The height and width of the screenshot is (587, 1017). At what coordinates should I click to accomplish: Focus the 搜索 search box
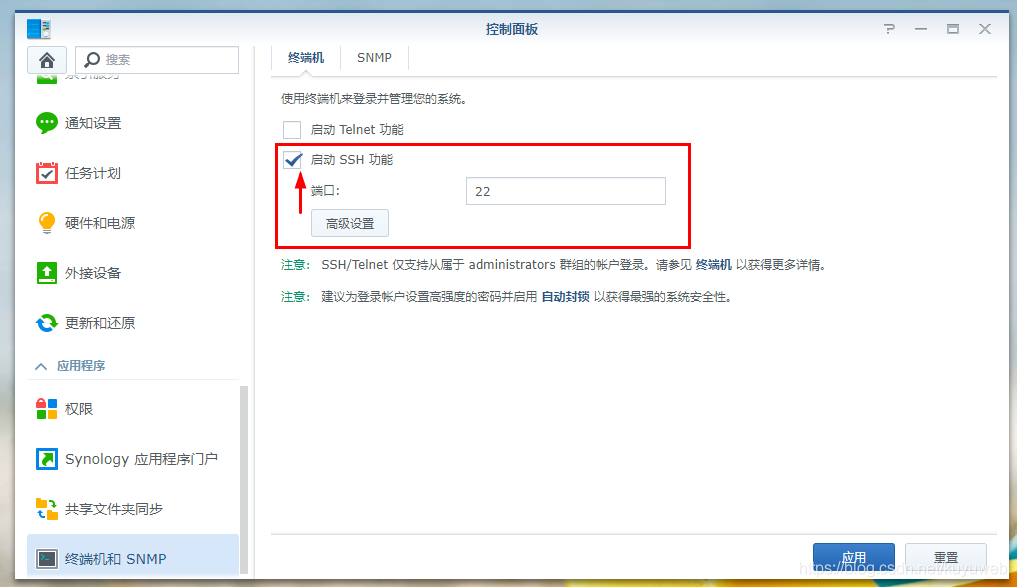pyautogui.click(x=157, y=60)
